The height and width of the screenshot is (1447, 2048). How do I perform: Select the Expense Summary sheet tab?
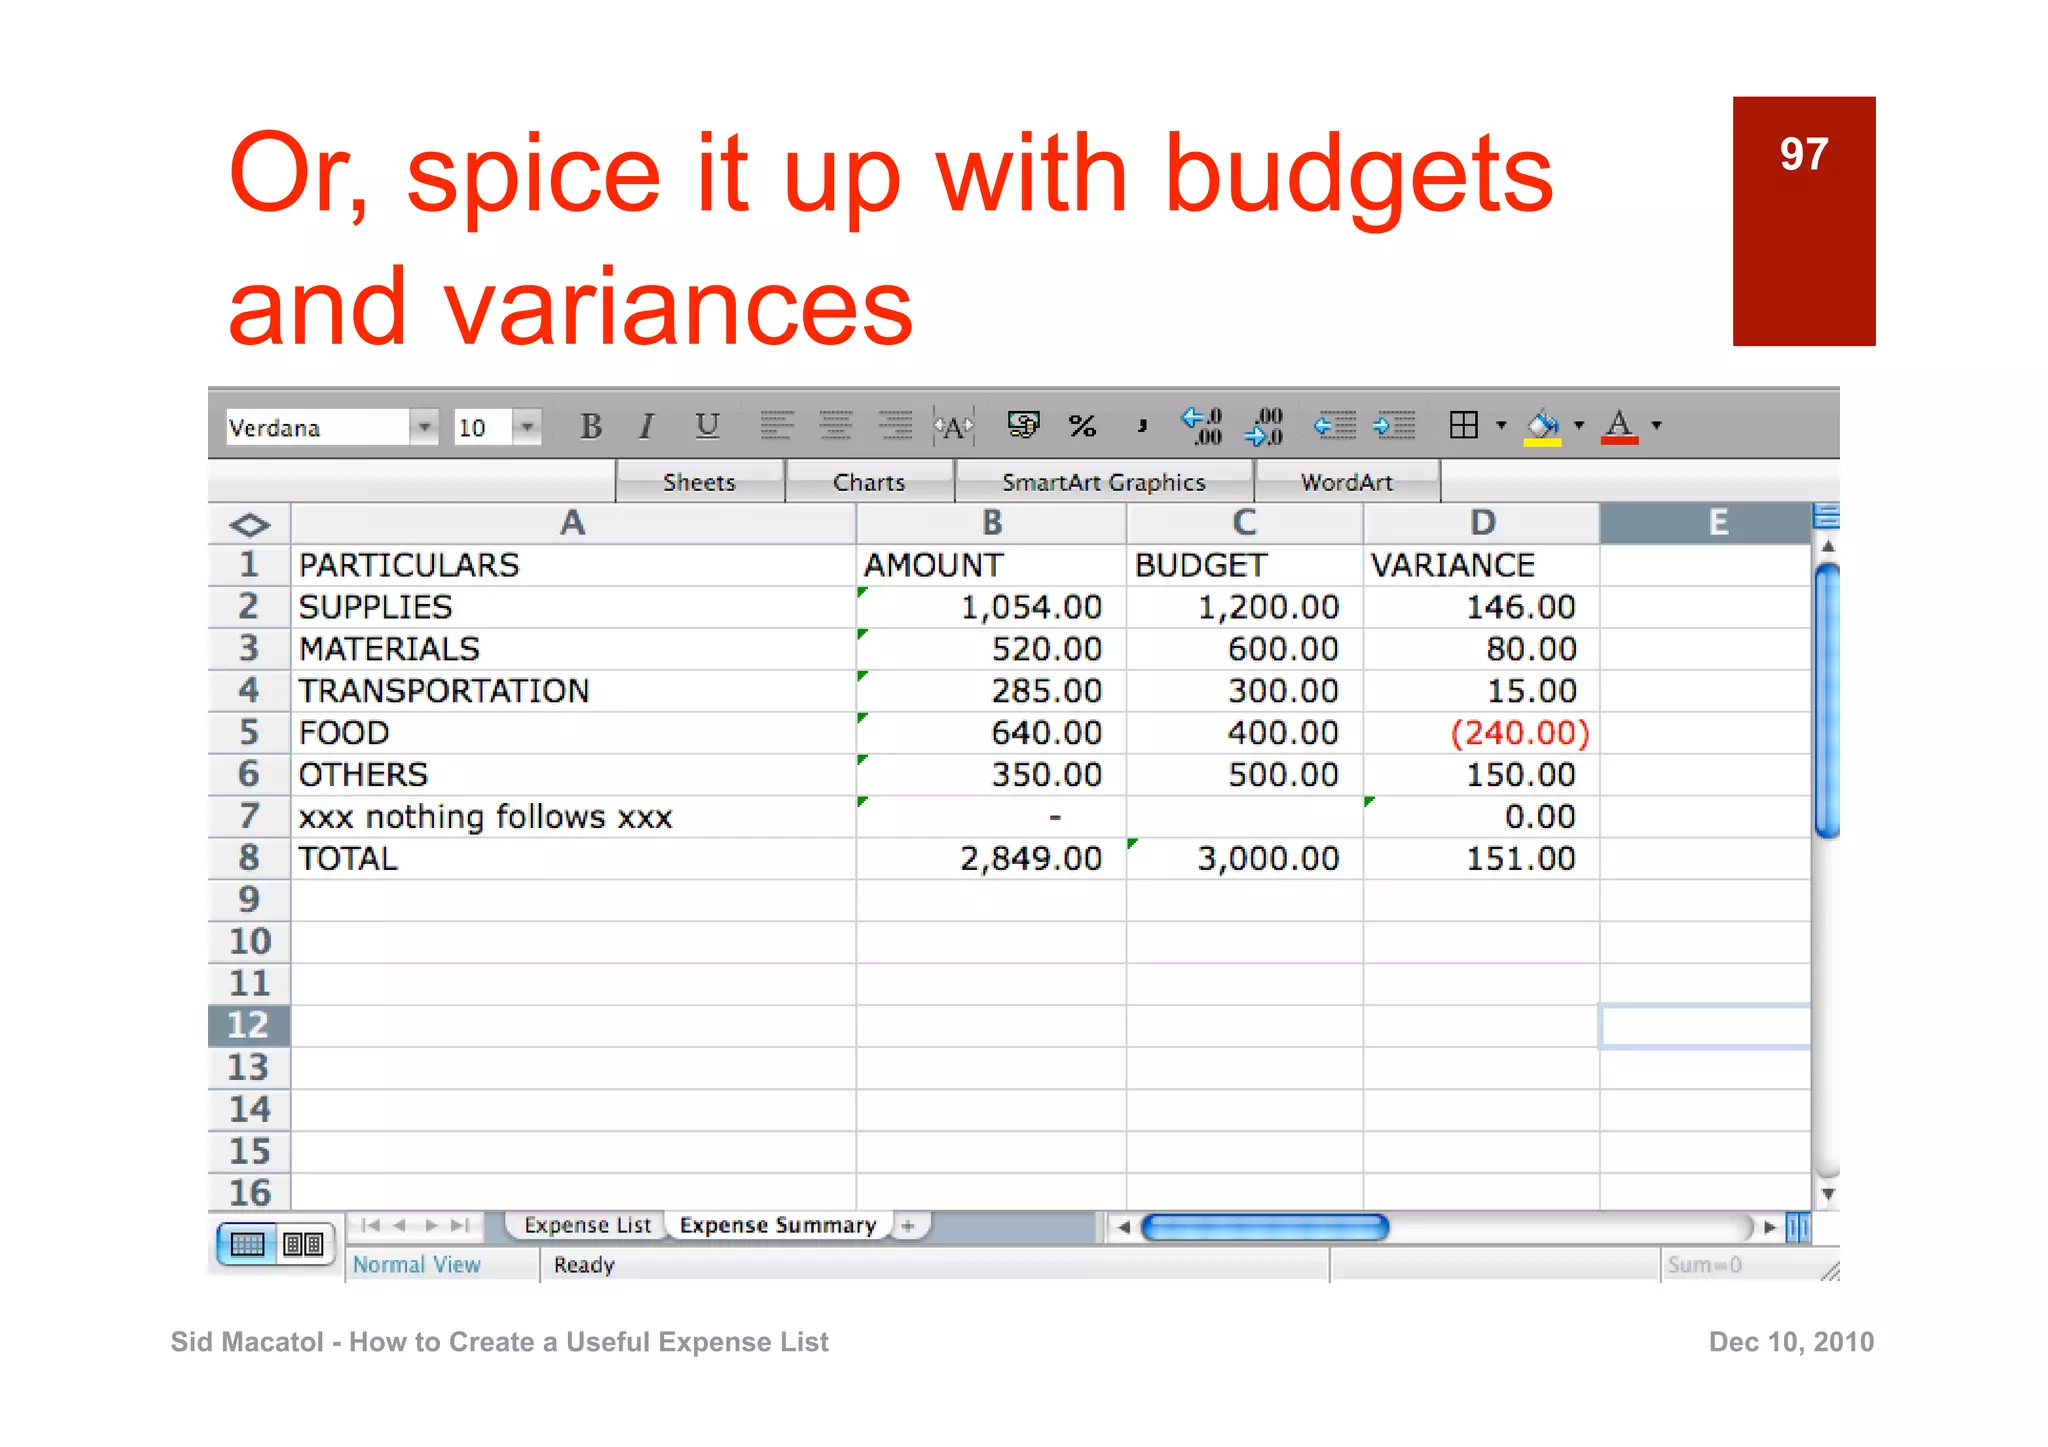pos(778,1225)
